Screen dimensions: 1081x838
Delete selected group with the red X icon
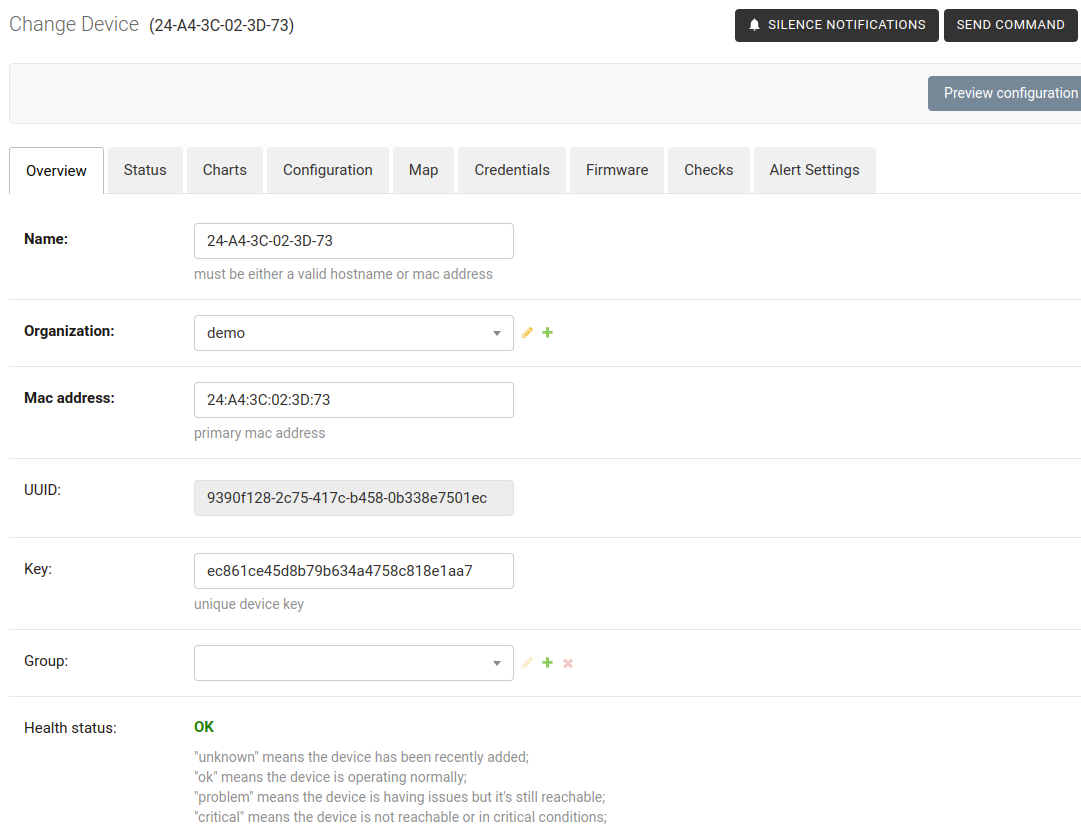pyautogui.click(x=568, y=663)
